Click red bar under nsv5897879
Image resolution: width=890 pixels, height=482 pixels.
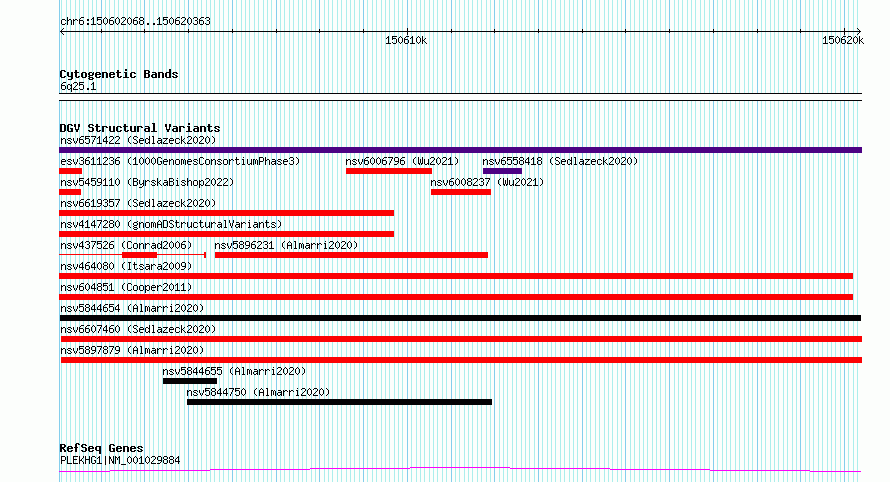461,360
